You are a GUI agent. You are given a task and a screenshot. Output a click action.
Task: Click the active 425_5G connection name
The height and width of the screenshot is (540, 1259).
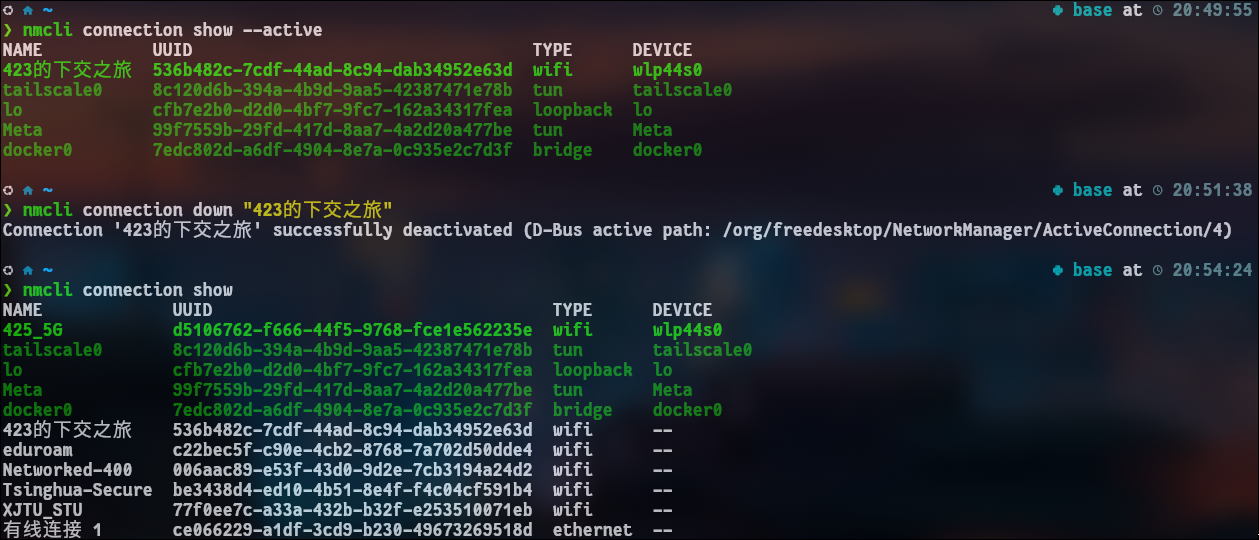pyautogui.click(x=32, y=330)
